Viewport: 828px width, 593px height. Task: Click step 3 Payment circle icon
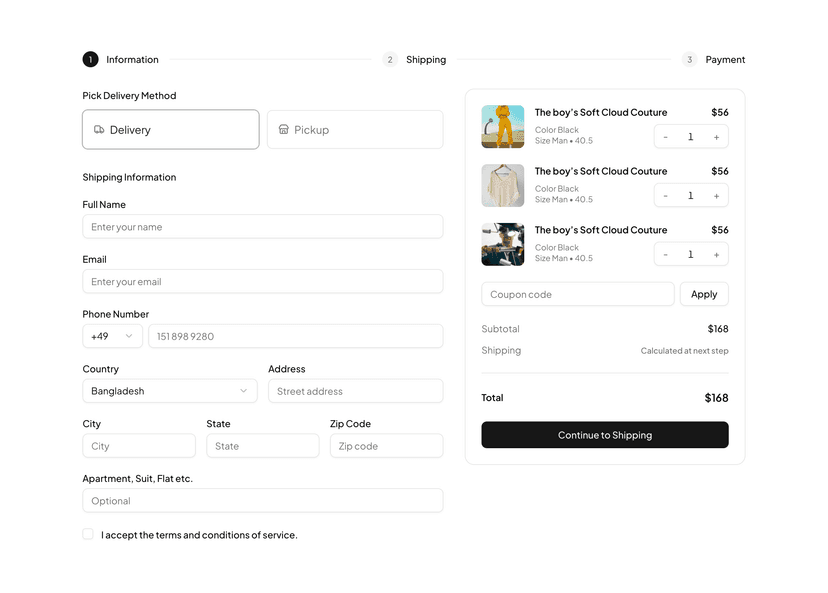pyautogui.click(x=689, y=59)
